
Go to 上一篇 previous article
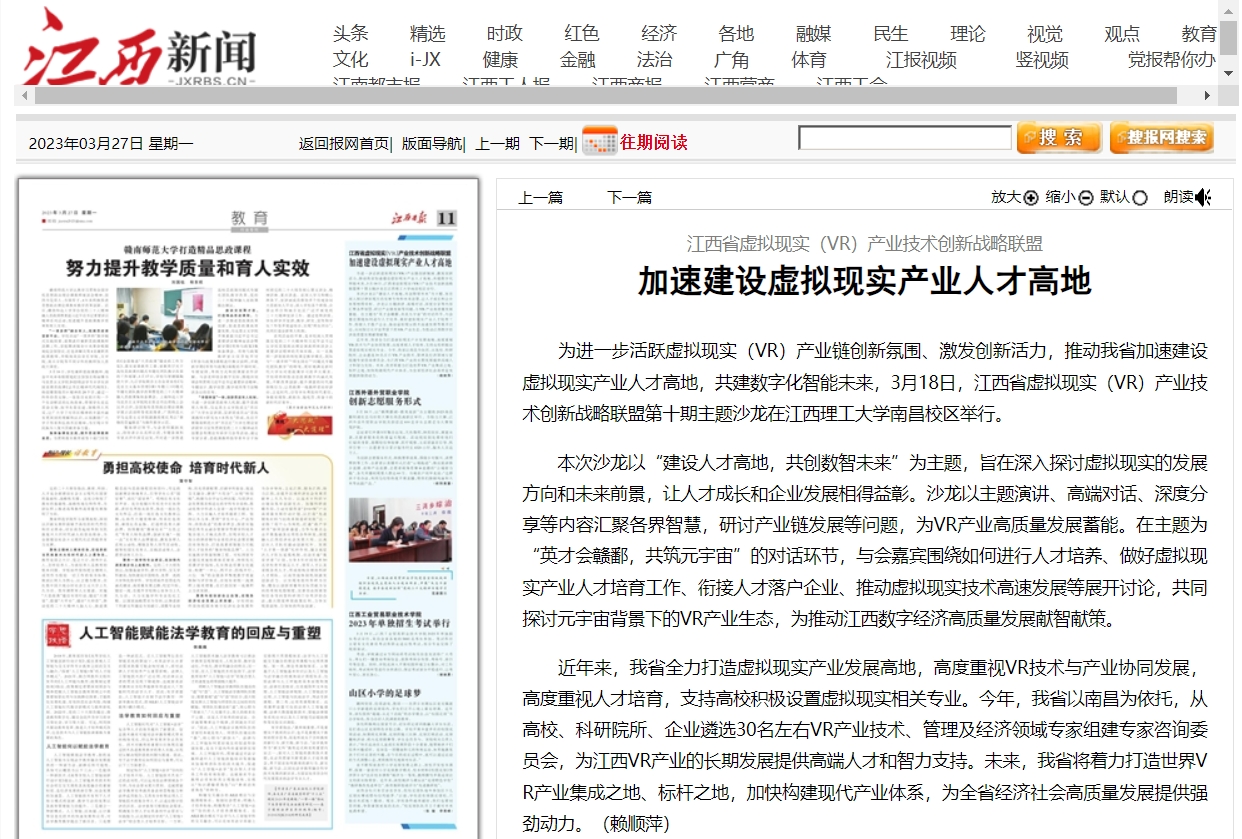click(540, 198)
